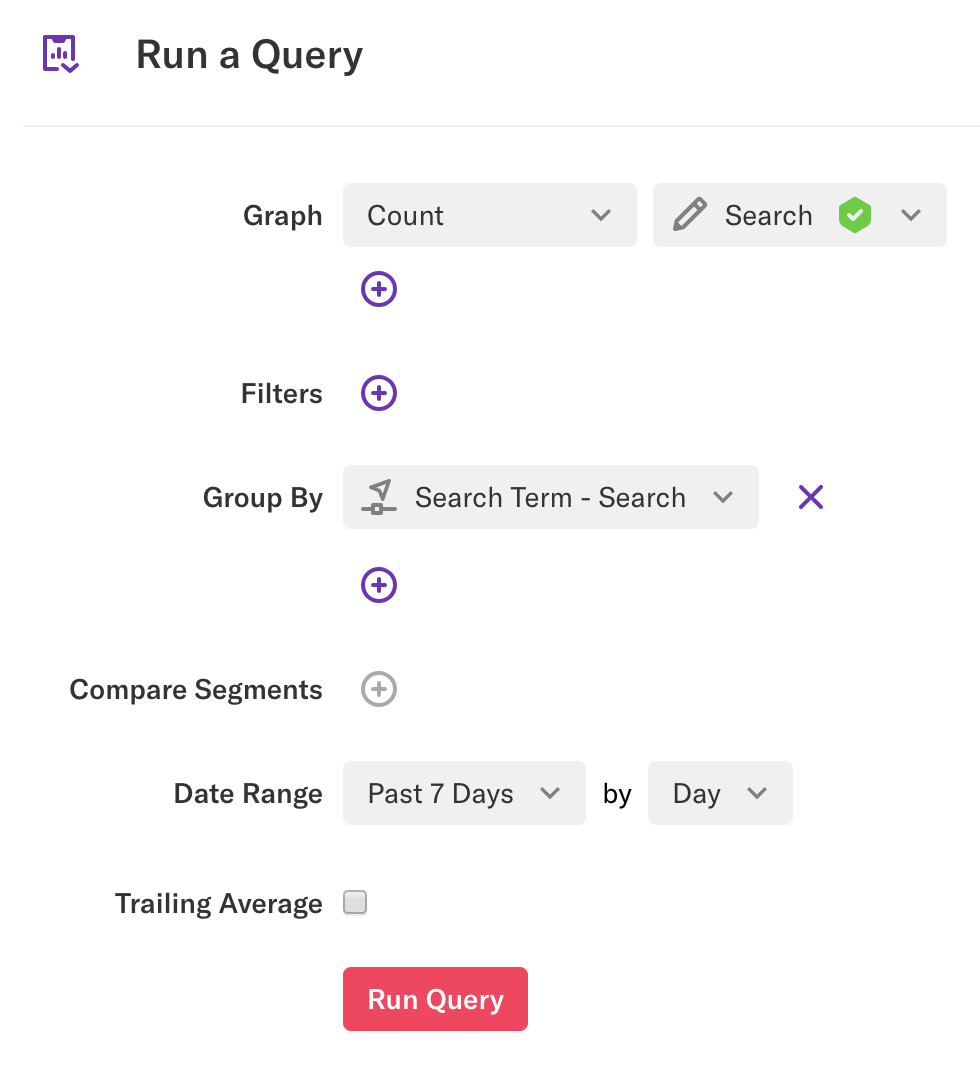The height and width of the screenshot is (1065, 980).
Task: Click the property icon in Group By field
Action: pyautogui.click(x=379, y=497)
